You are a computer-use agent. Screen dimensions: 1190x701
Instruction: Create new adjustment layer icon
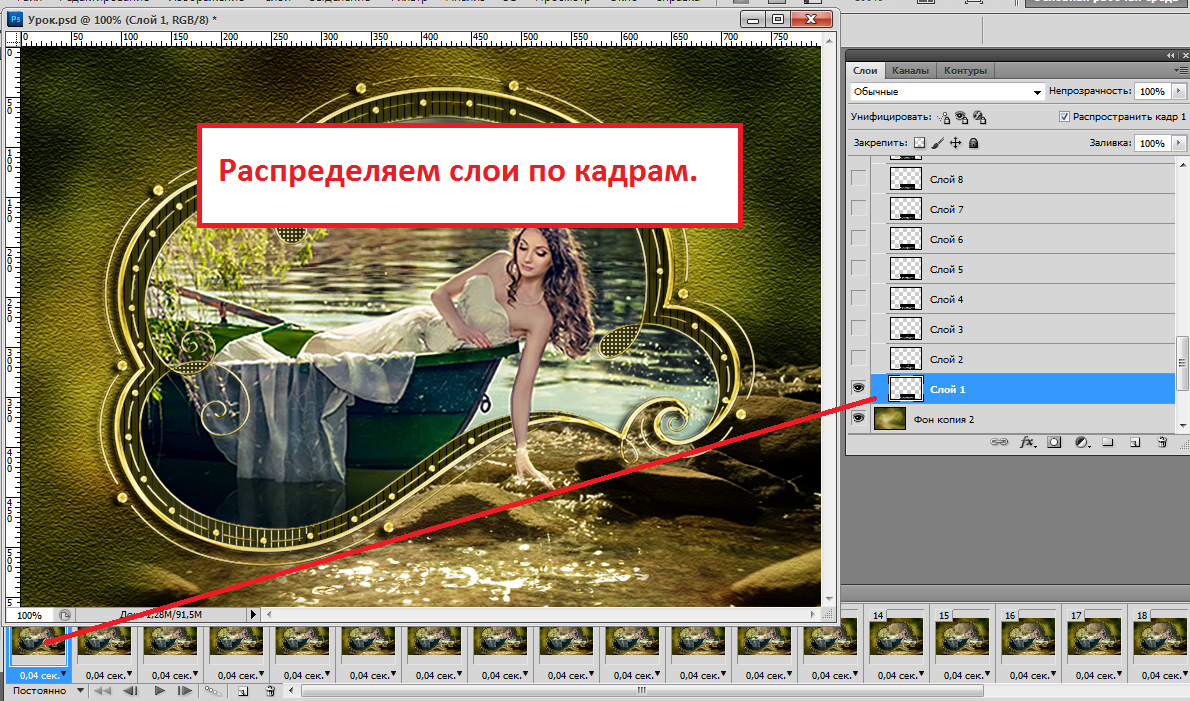click(1081, 442)
